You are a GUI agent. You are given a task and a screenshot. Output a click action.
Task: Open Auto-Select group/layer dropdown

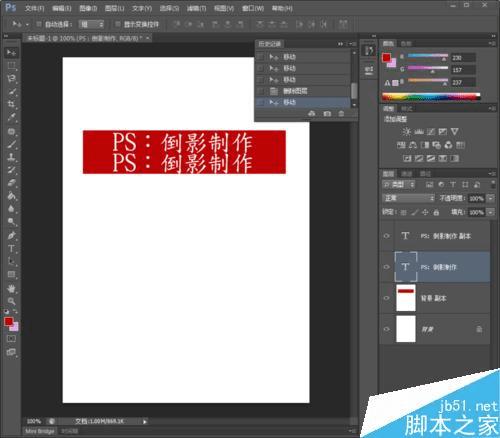pos(92,24)
